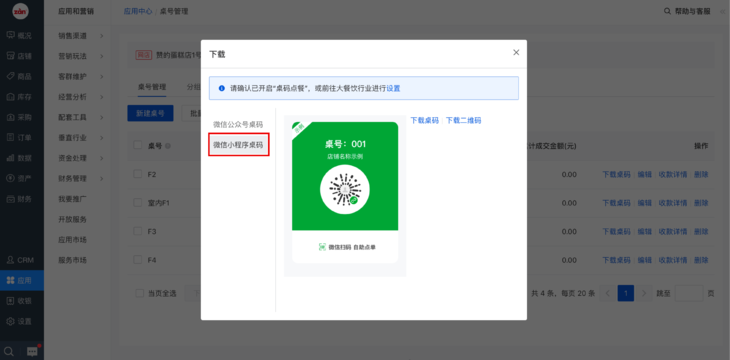Check the row 室内F1 checkbox
The image size is (730, 360).
click(x=138, y=203)
